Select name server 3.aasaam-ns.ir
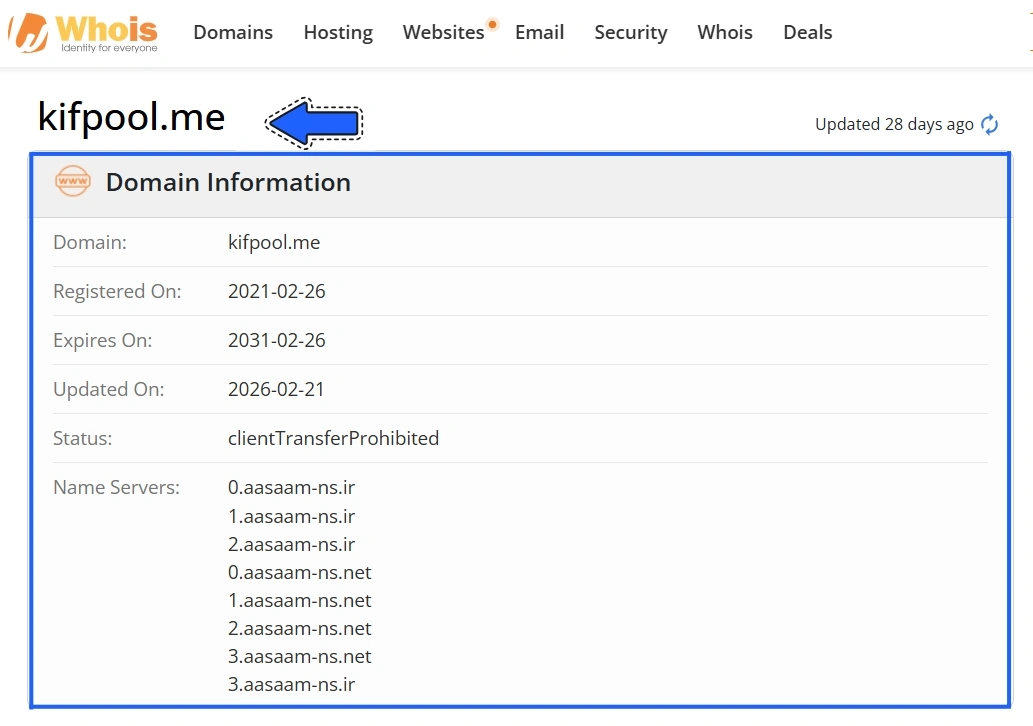1033x726 pixels. [291, 684]
